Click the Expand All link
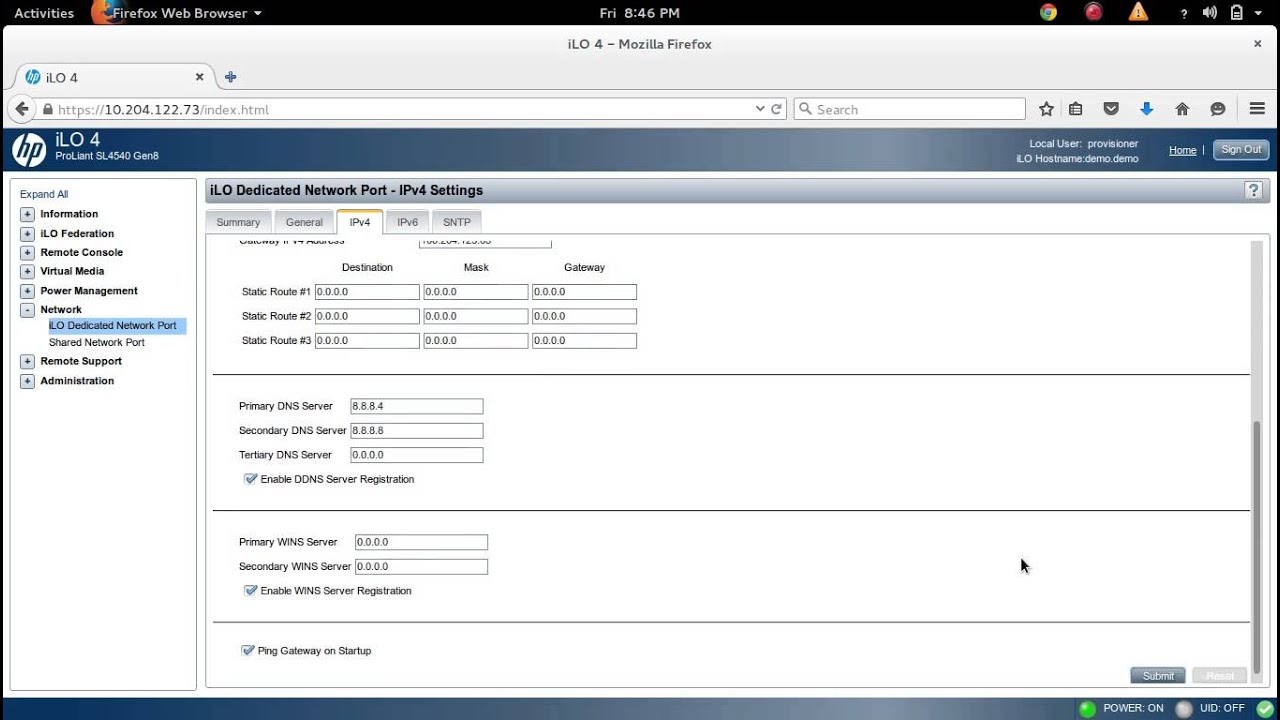Image resolution: width=1280 pixels, height=720 pixels. click(x=44, y=194)
